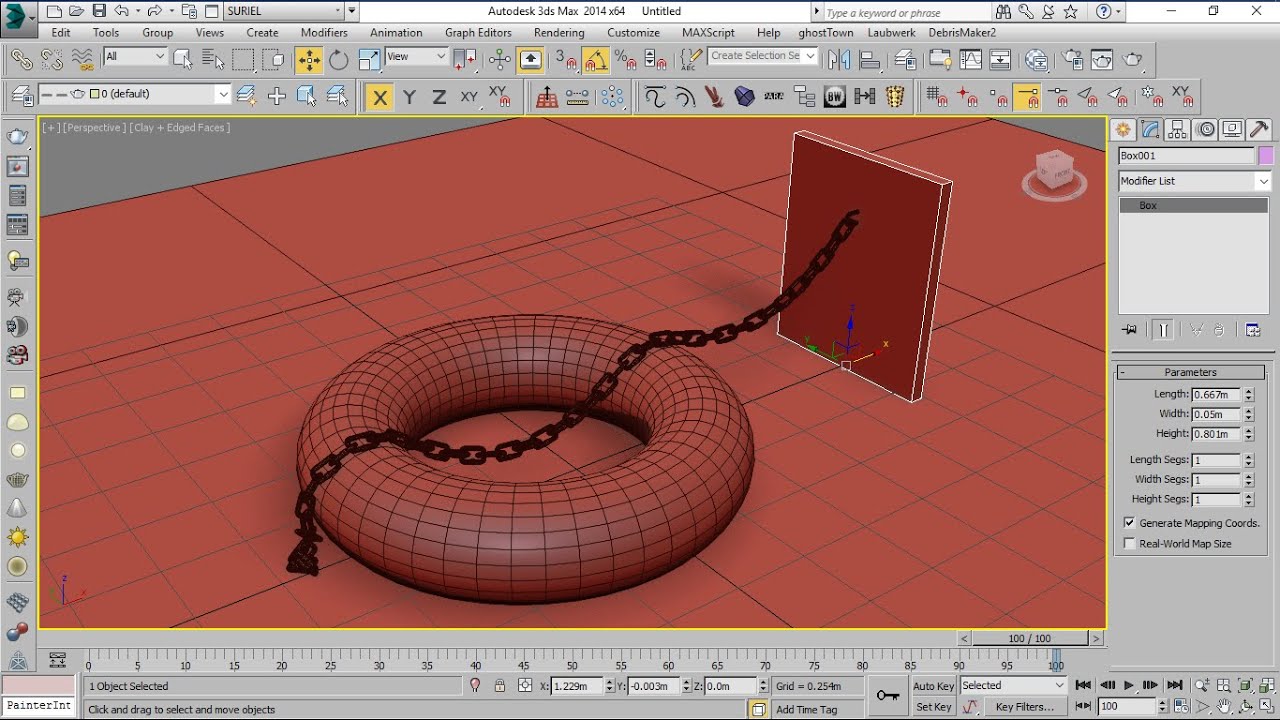Click the BW toolbar icon
This screenshot has height=720, width=1280.
coord(834,97)
